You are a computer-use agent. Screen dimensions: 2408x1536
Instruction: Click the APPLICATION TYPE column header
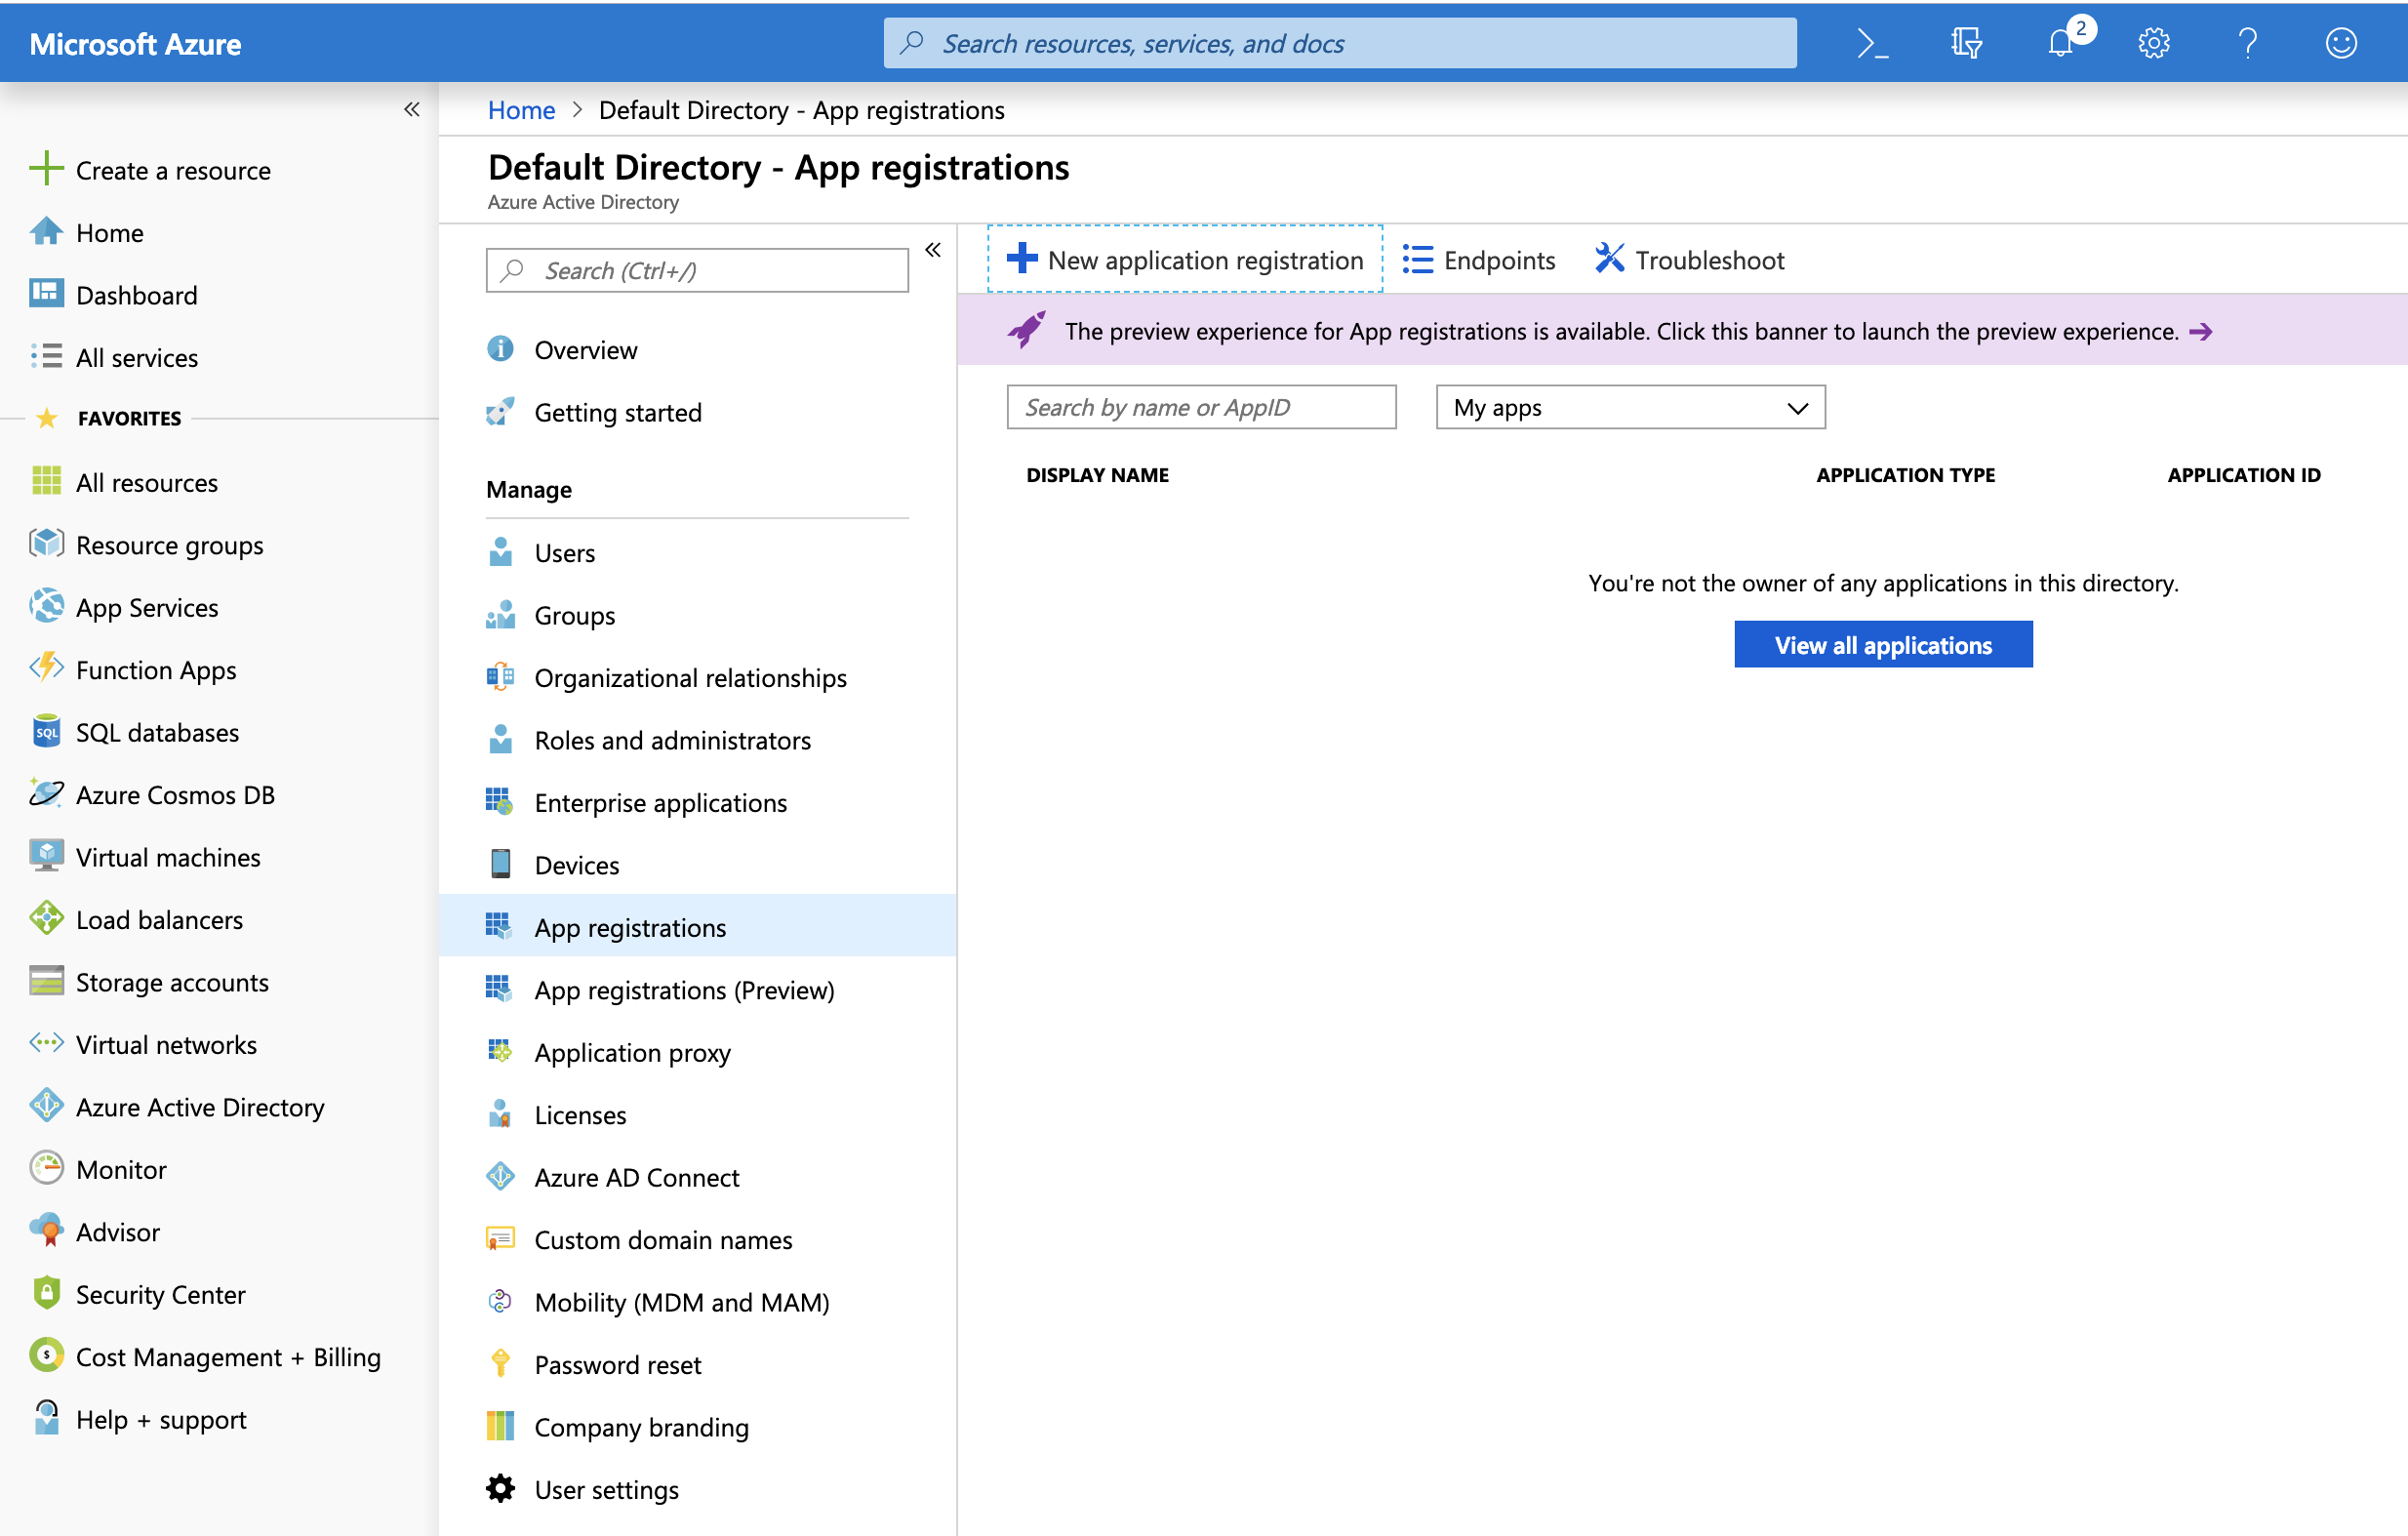coord(1905,475)
